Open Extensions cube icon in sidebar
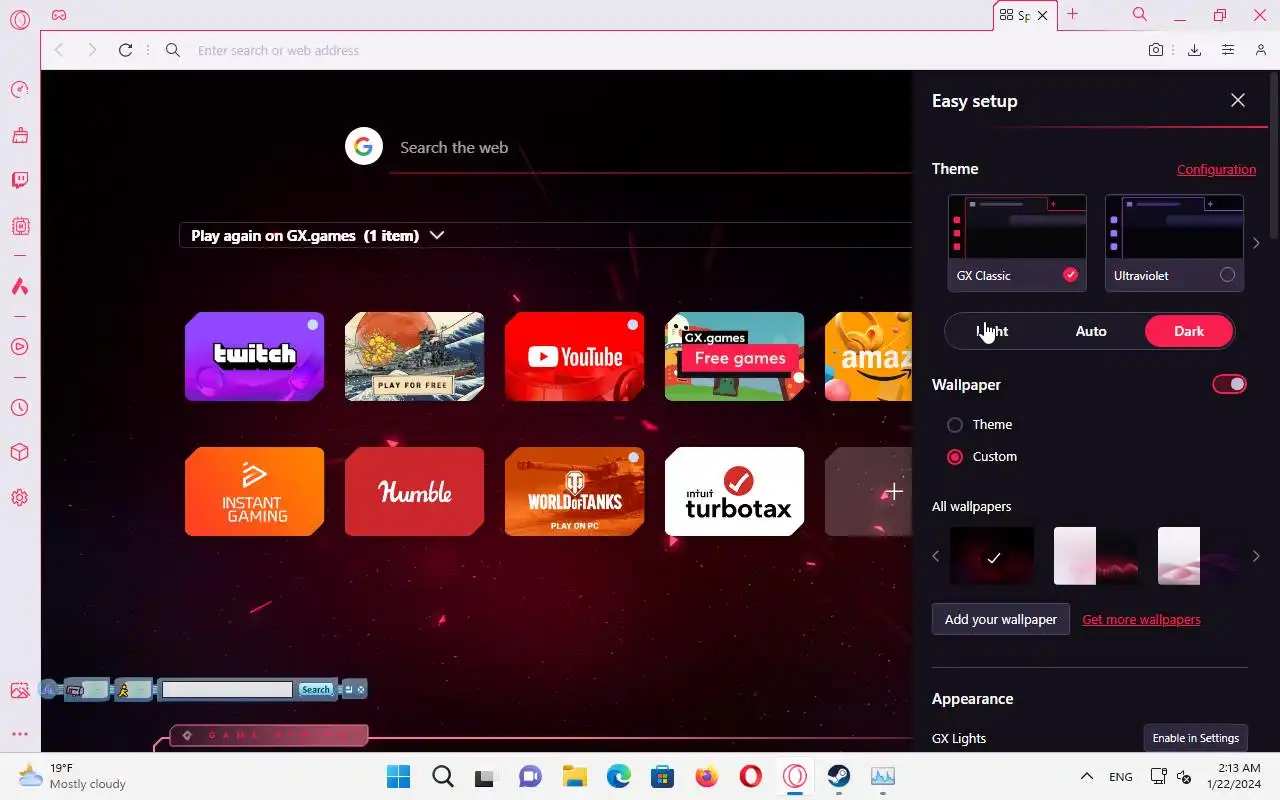Viewport: 1280px width, 800px height. pyautogui.click(x=20, y=453)
